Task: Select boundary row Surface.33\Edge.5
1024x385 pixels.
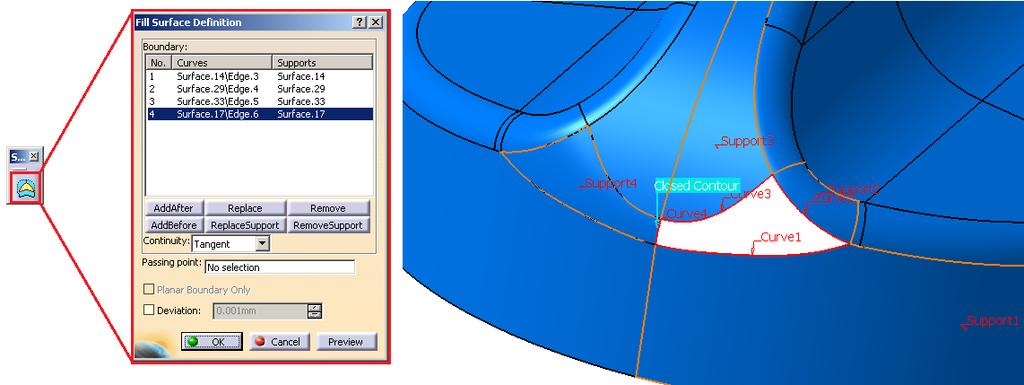Action: click(x=259, y=101)
